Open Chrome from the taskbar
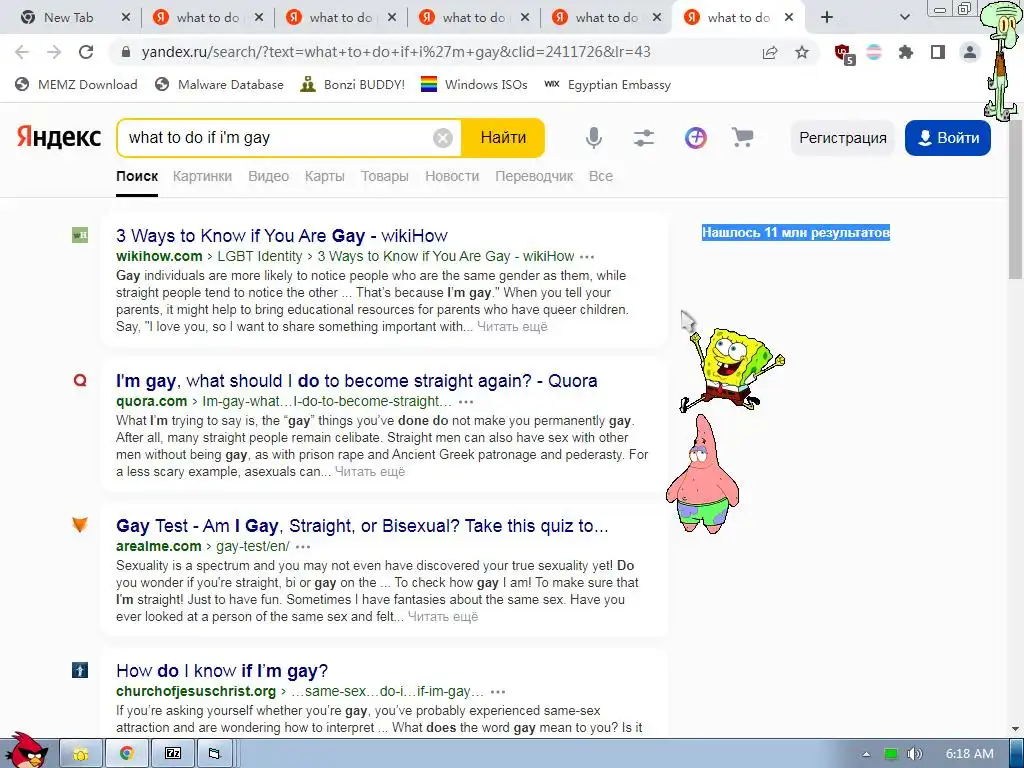1024x768 pixels. (x=127, y=754)
